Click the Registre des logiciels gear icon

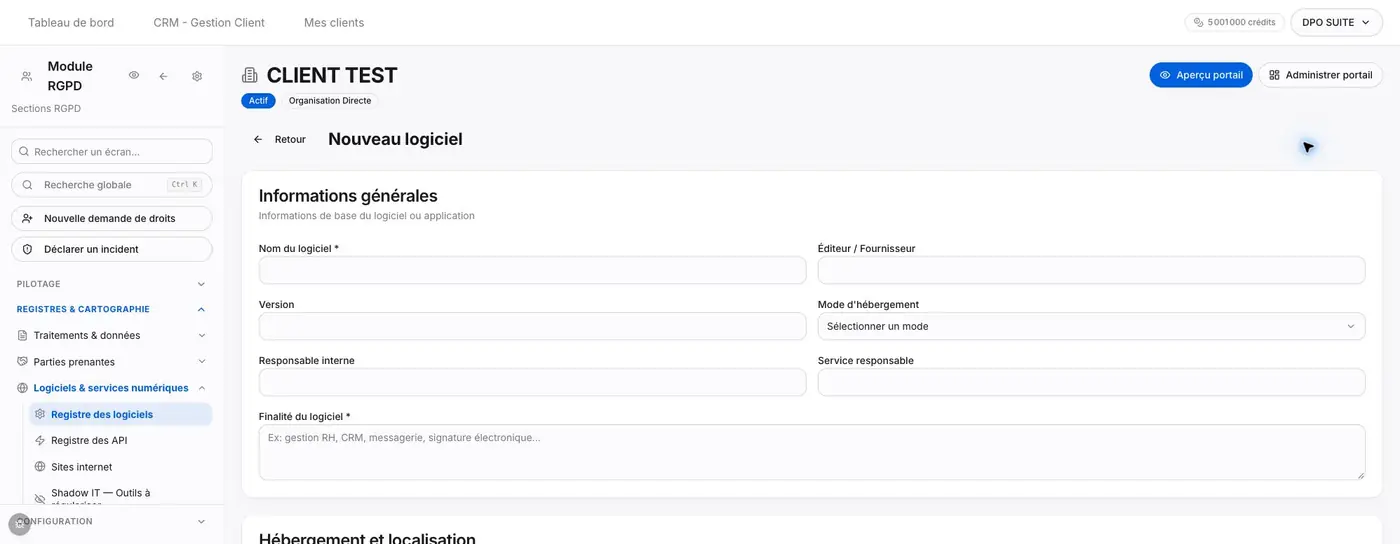click(x=40, y=414)
